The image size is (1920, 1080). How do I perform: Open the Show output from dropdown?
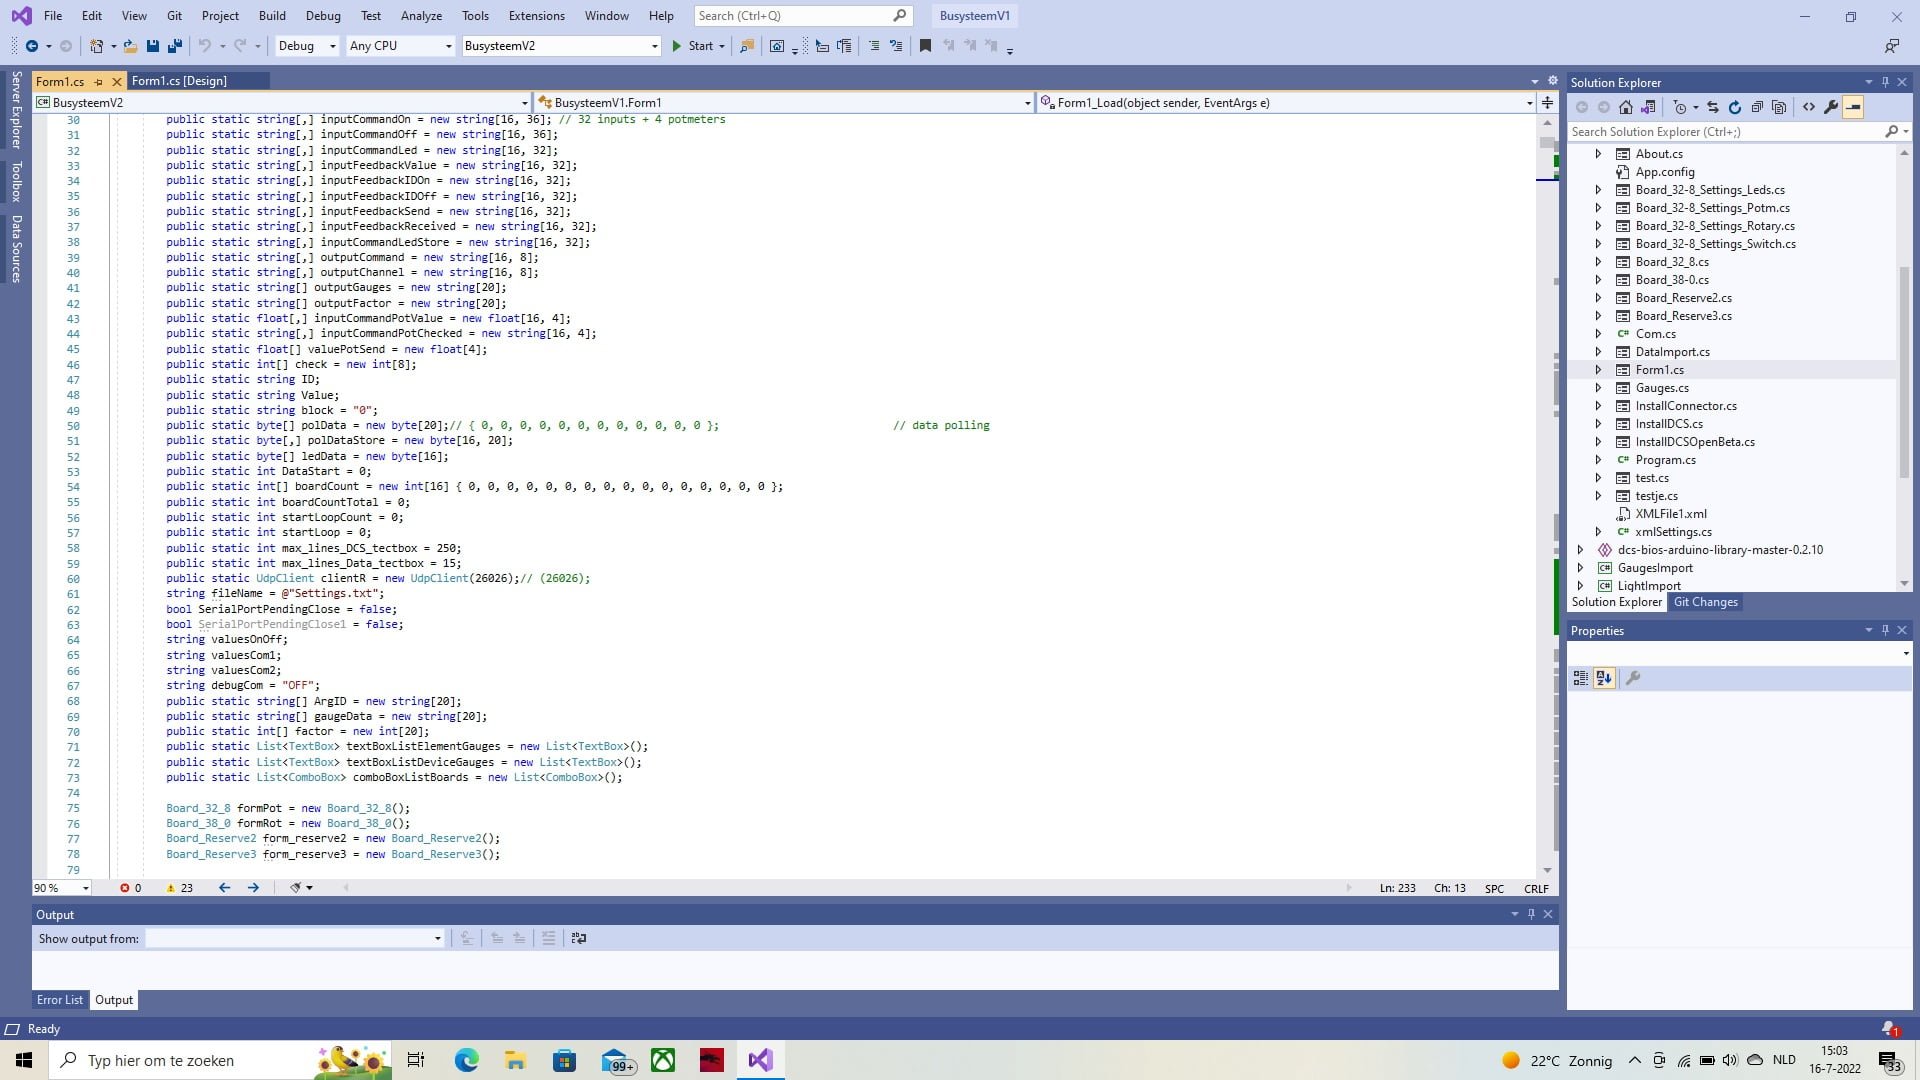click(437, 938)
